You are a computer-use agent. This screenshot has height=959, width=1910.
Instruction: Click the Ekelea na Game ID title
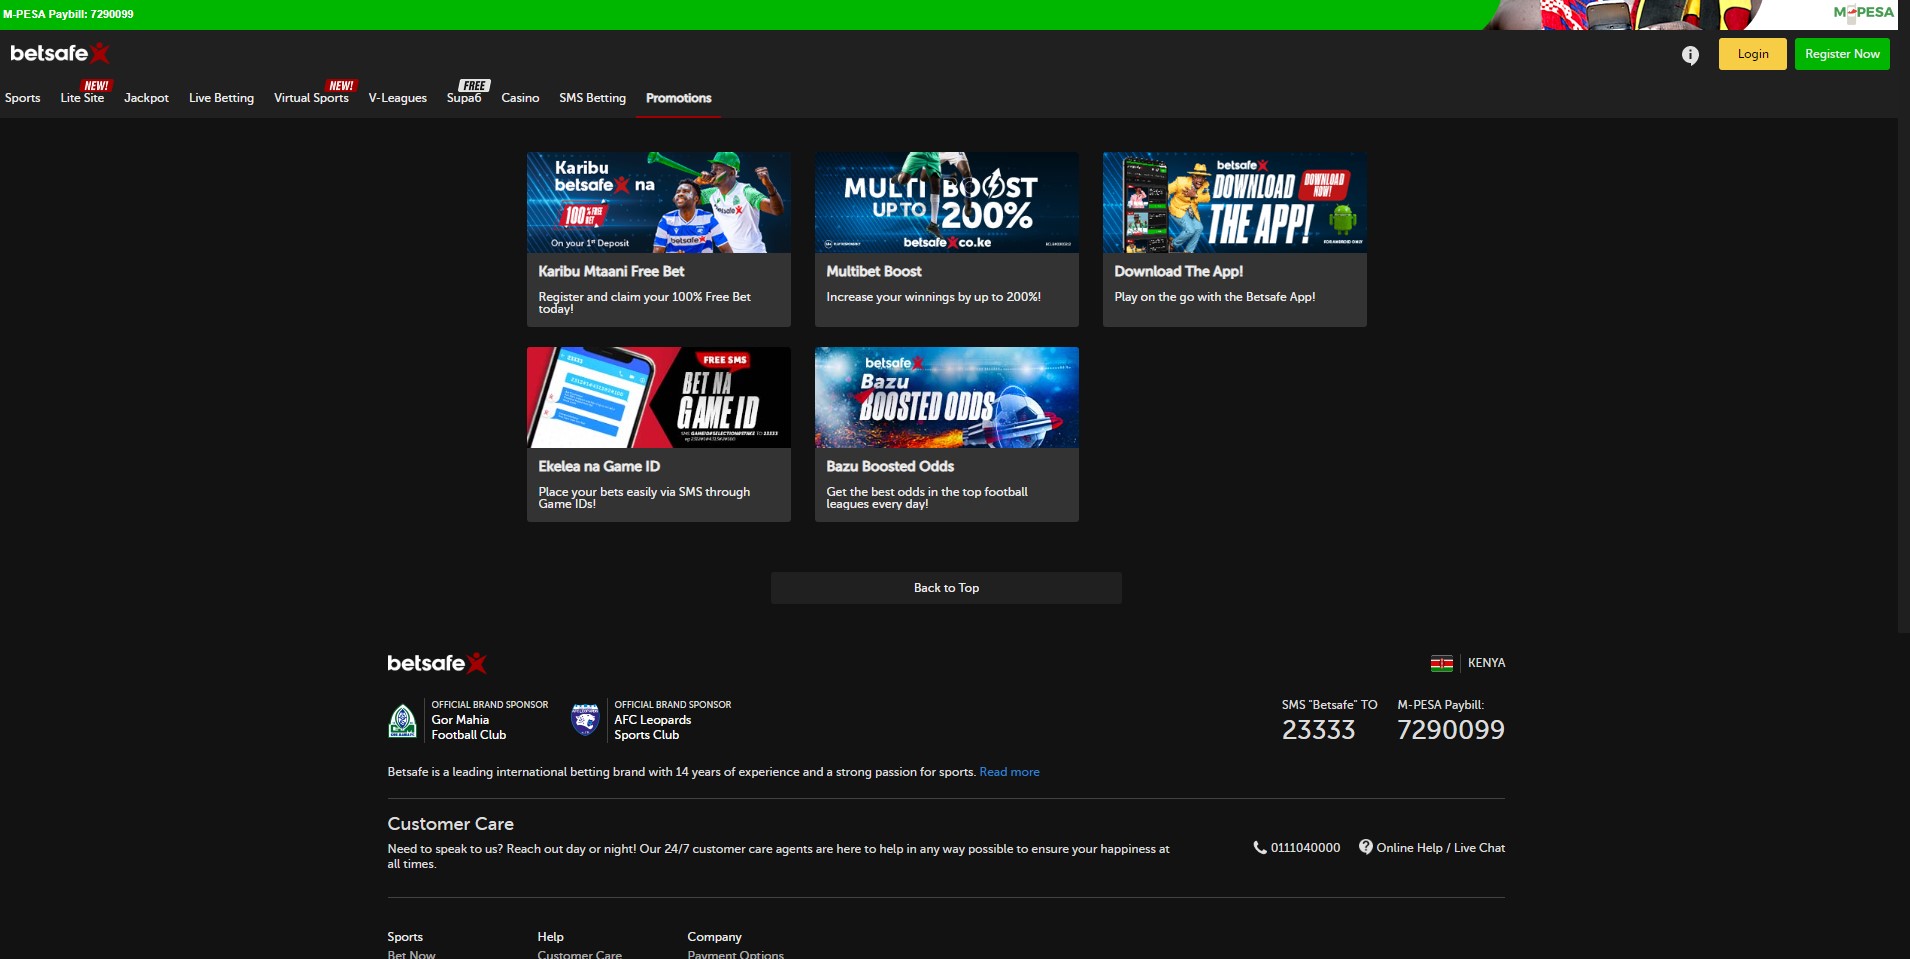[x=599, y=466]
